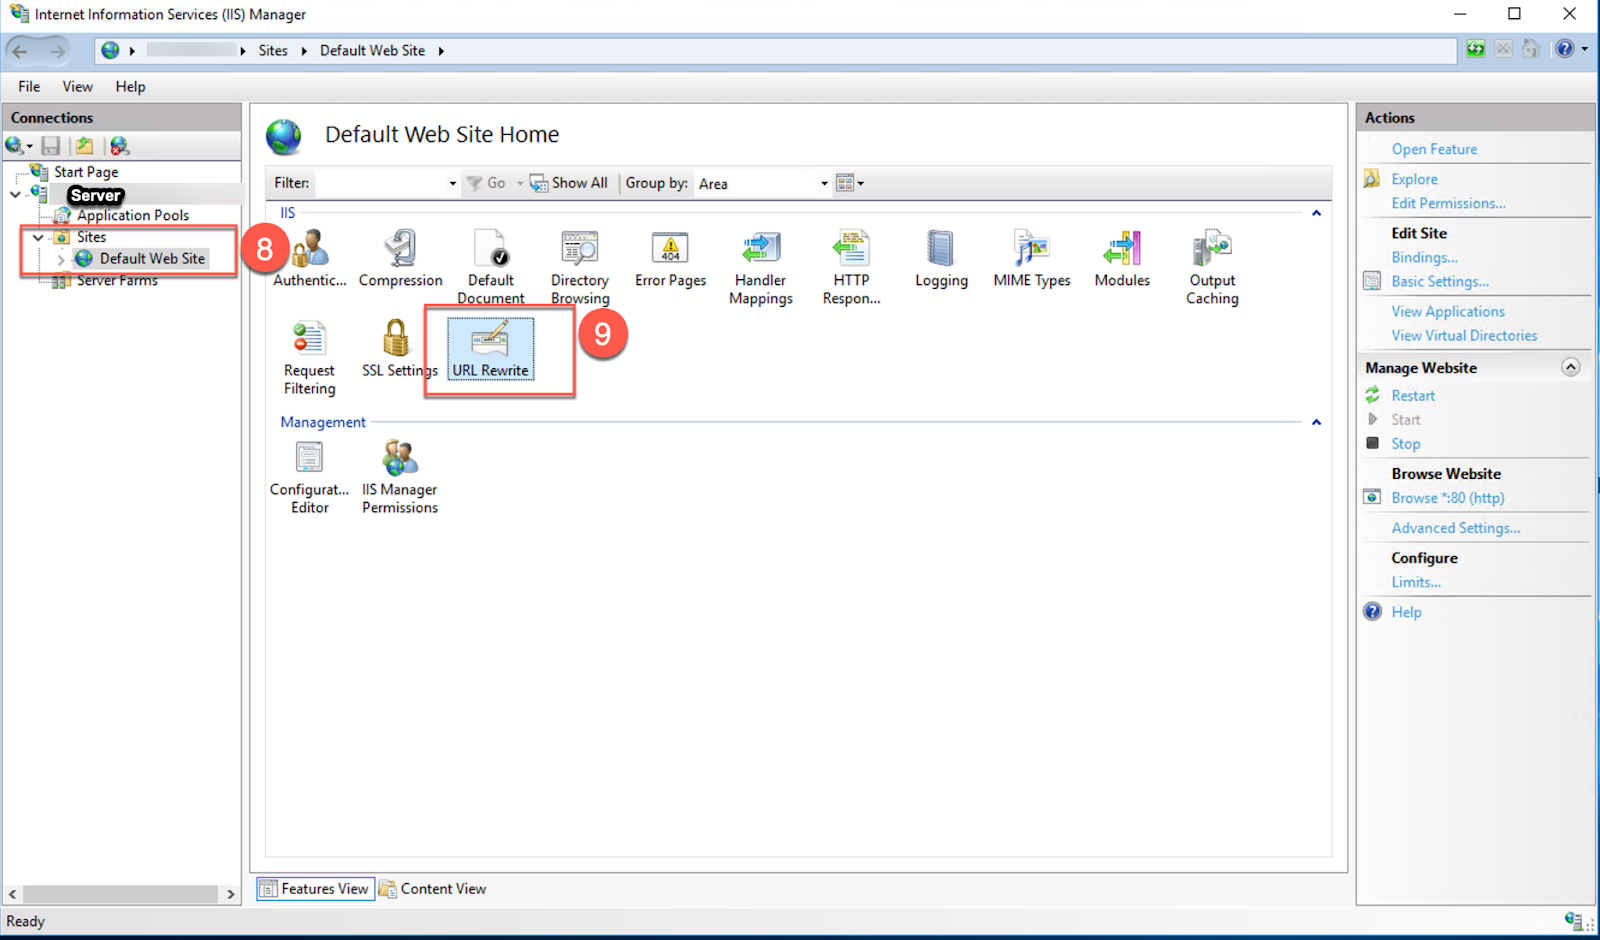Image resolution: width=1600 pixels, height=940 pixels.
Task: Open Handler Mappings feature
Action: [760, 266]
